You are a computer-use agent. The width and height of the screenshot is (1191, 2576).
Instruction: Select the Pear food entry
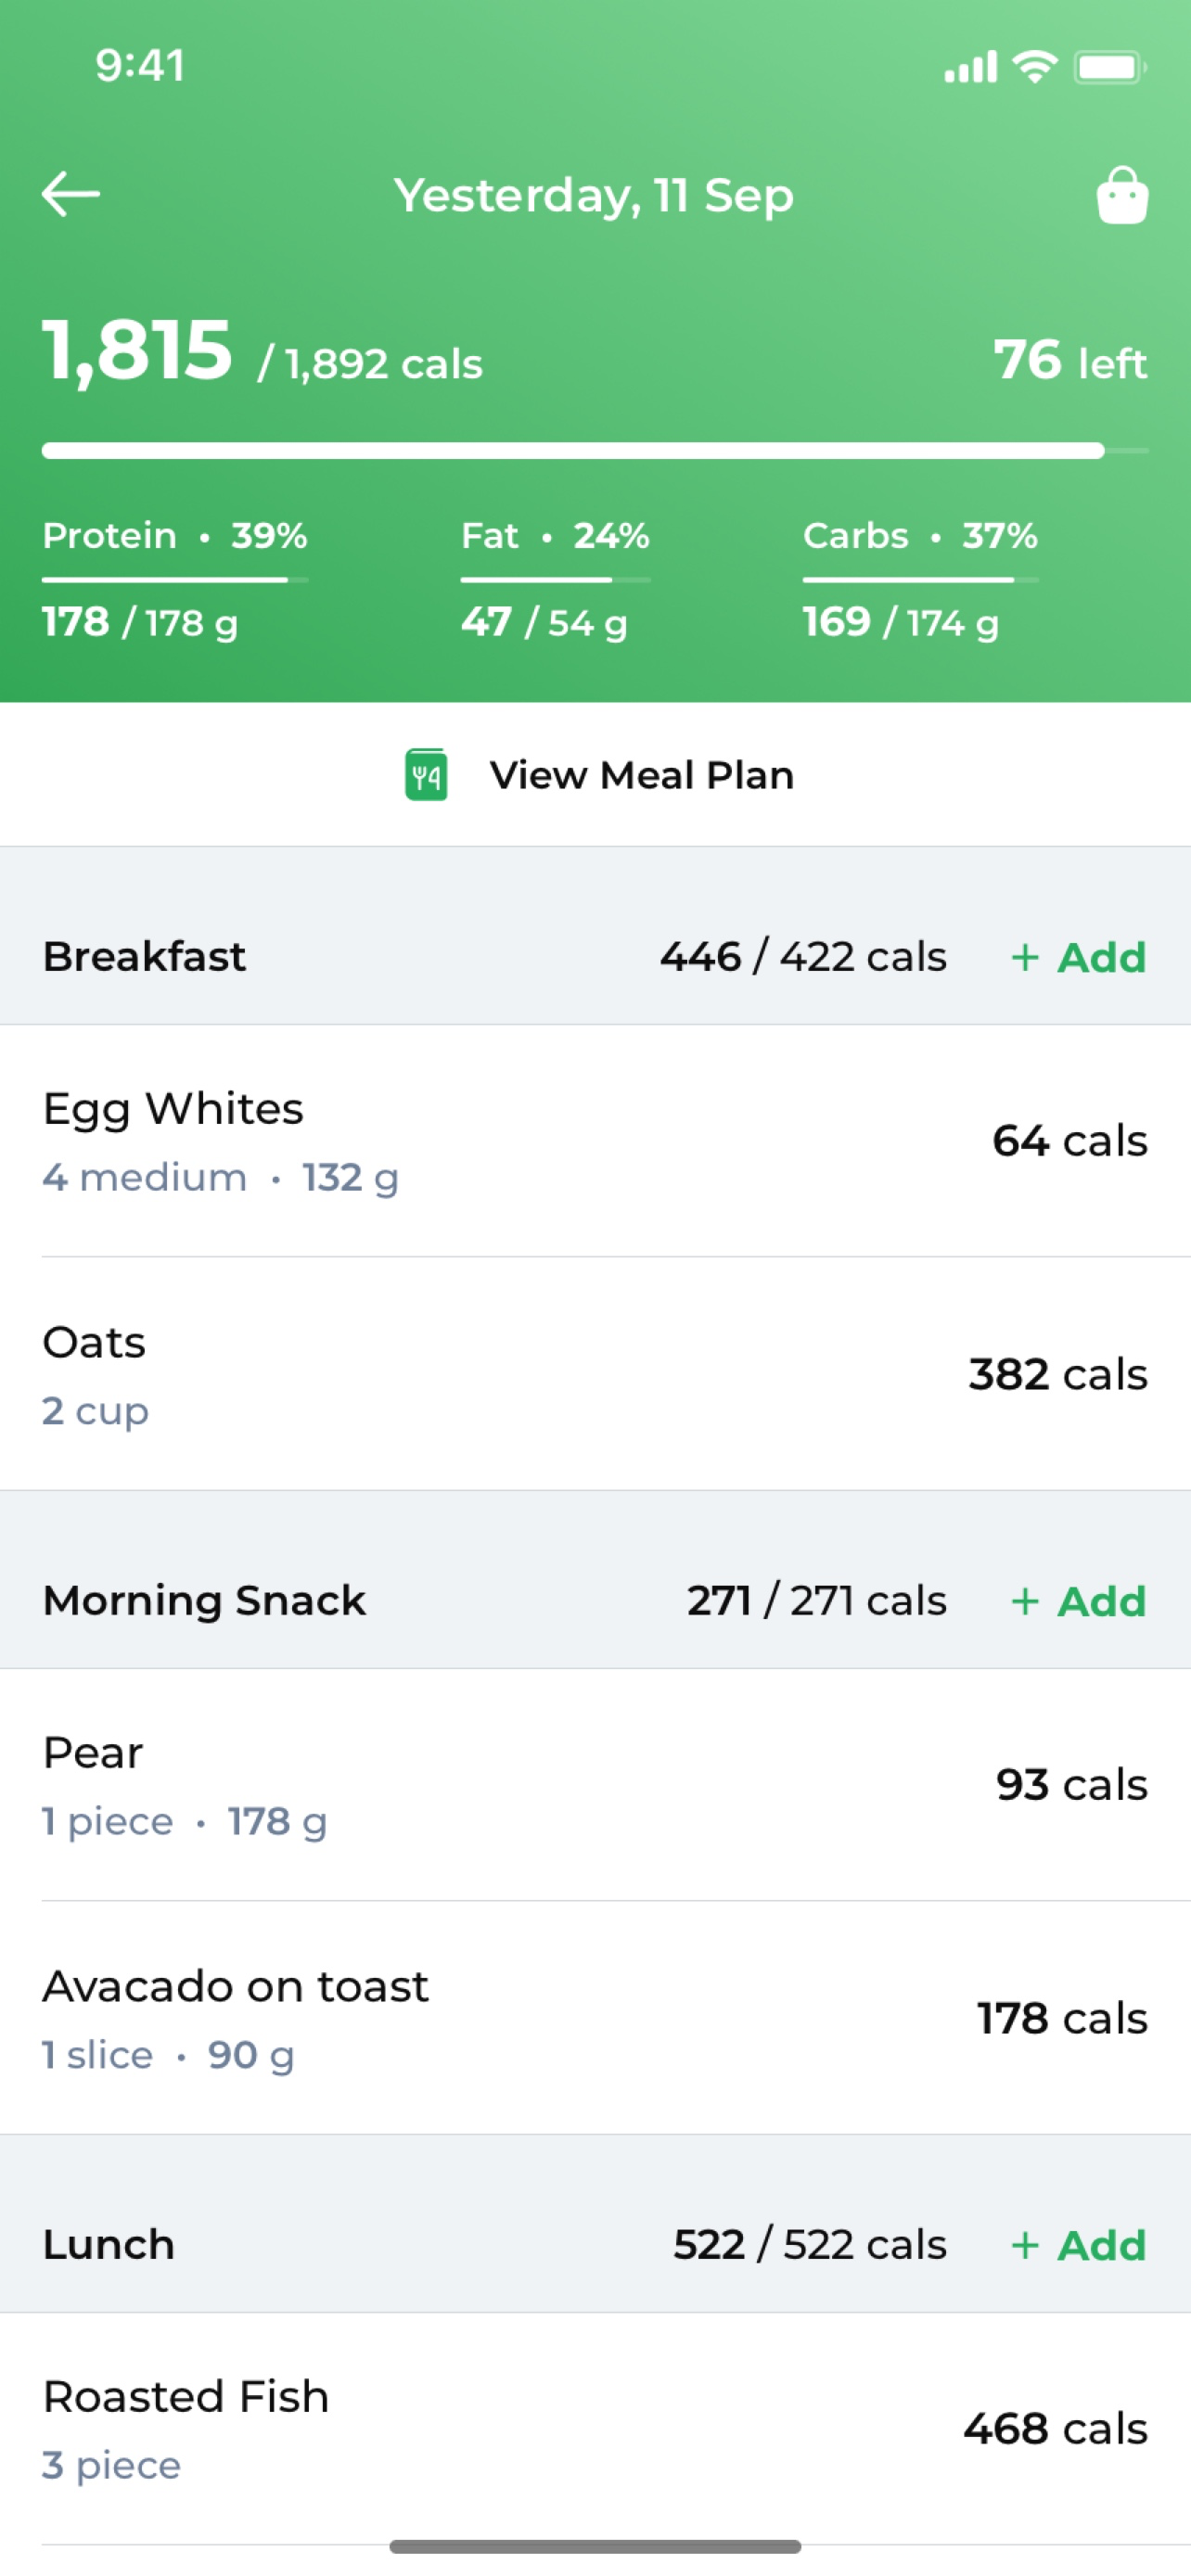coord(594,1785)
